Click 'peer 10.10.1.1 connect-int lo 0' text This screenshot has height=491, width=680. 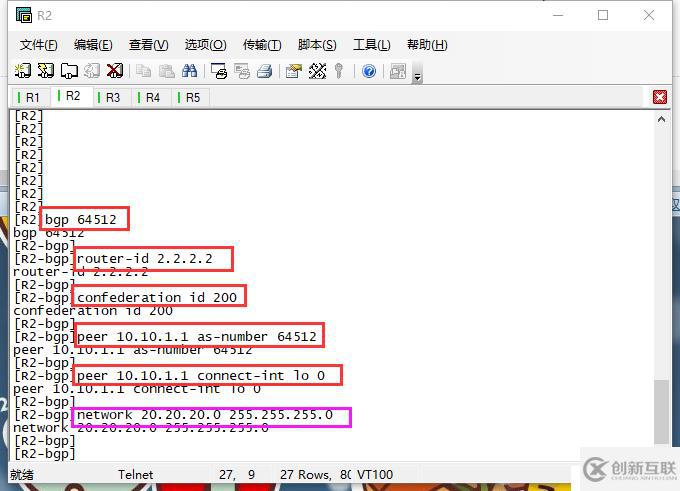pos(201,376)
